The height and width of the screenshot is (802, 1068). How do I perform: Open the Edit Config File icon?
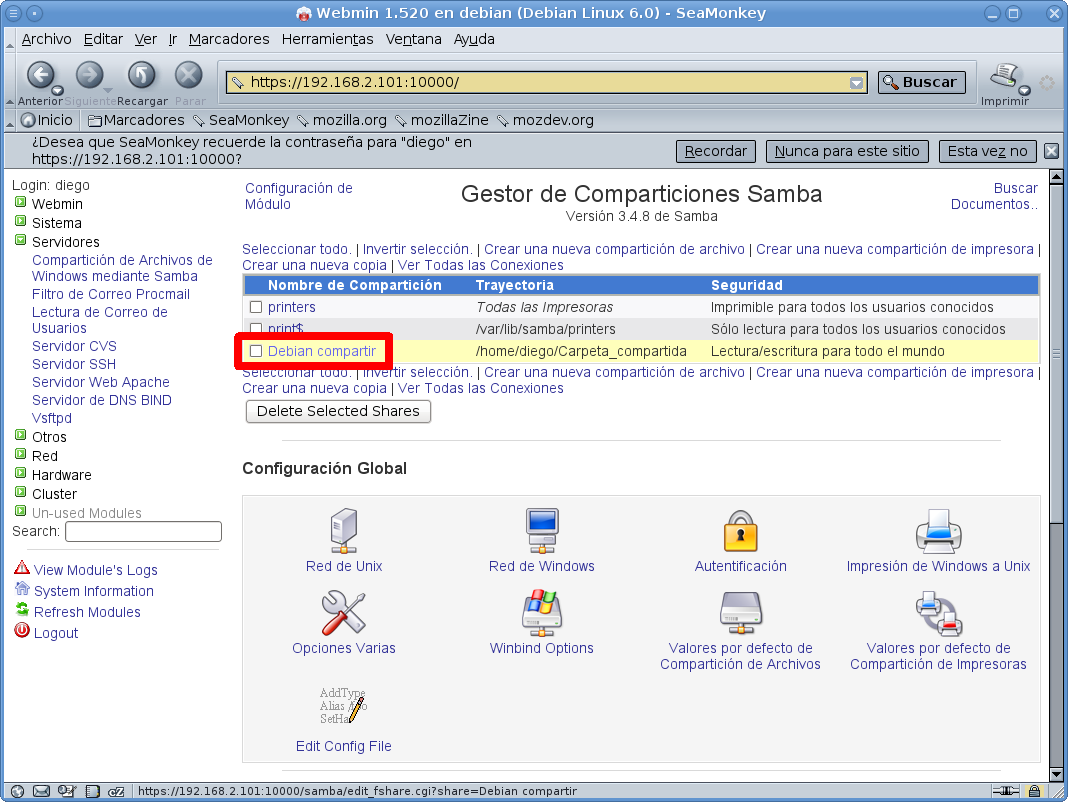pyautogui.click(x=343, y=705)
